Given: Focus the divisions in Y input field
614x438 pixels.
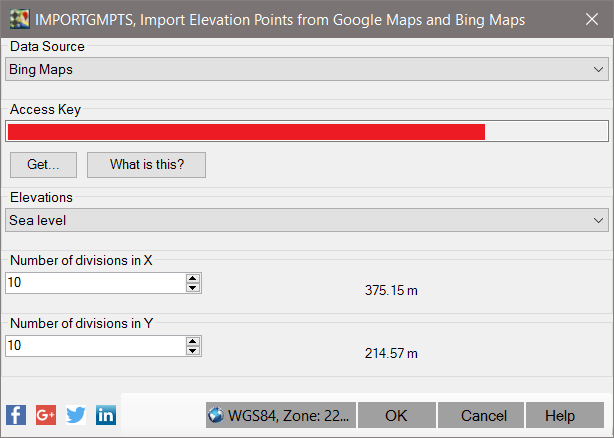Looking at the screenshot, I should click(x=95, y=346).
